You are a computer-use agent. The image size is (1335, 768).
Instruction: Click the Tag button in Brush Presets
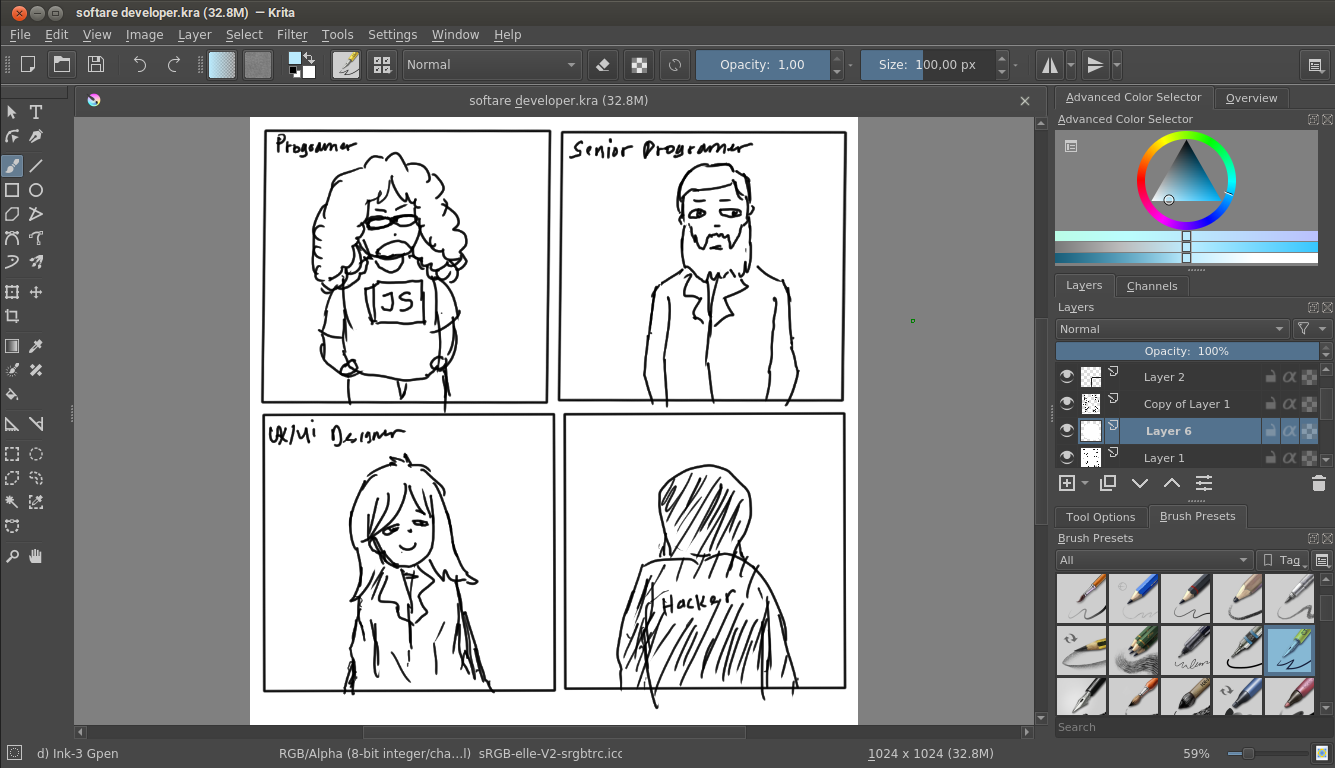[x=1281, y=560]
